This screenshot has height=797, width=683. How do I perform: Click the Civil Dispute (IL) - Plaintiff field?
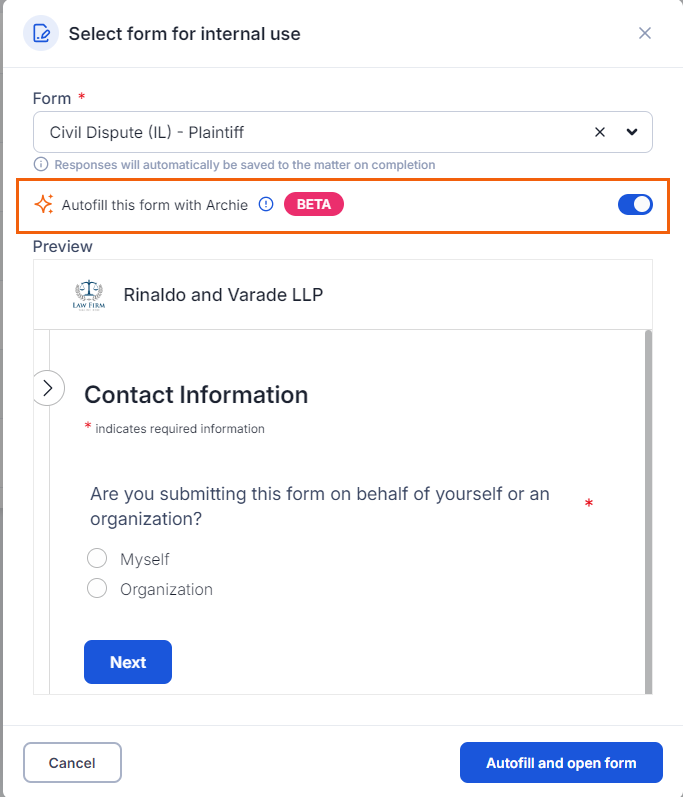343,132
